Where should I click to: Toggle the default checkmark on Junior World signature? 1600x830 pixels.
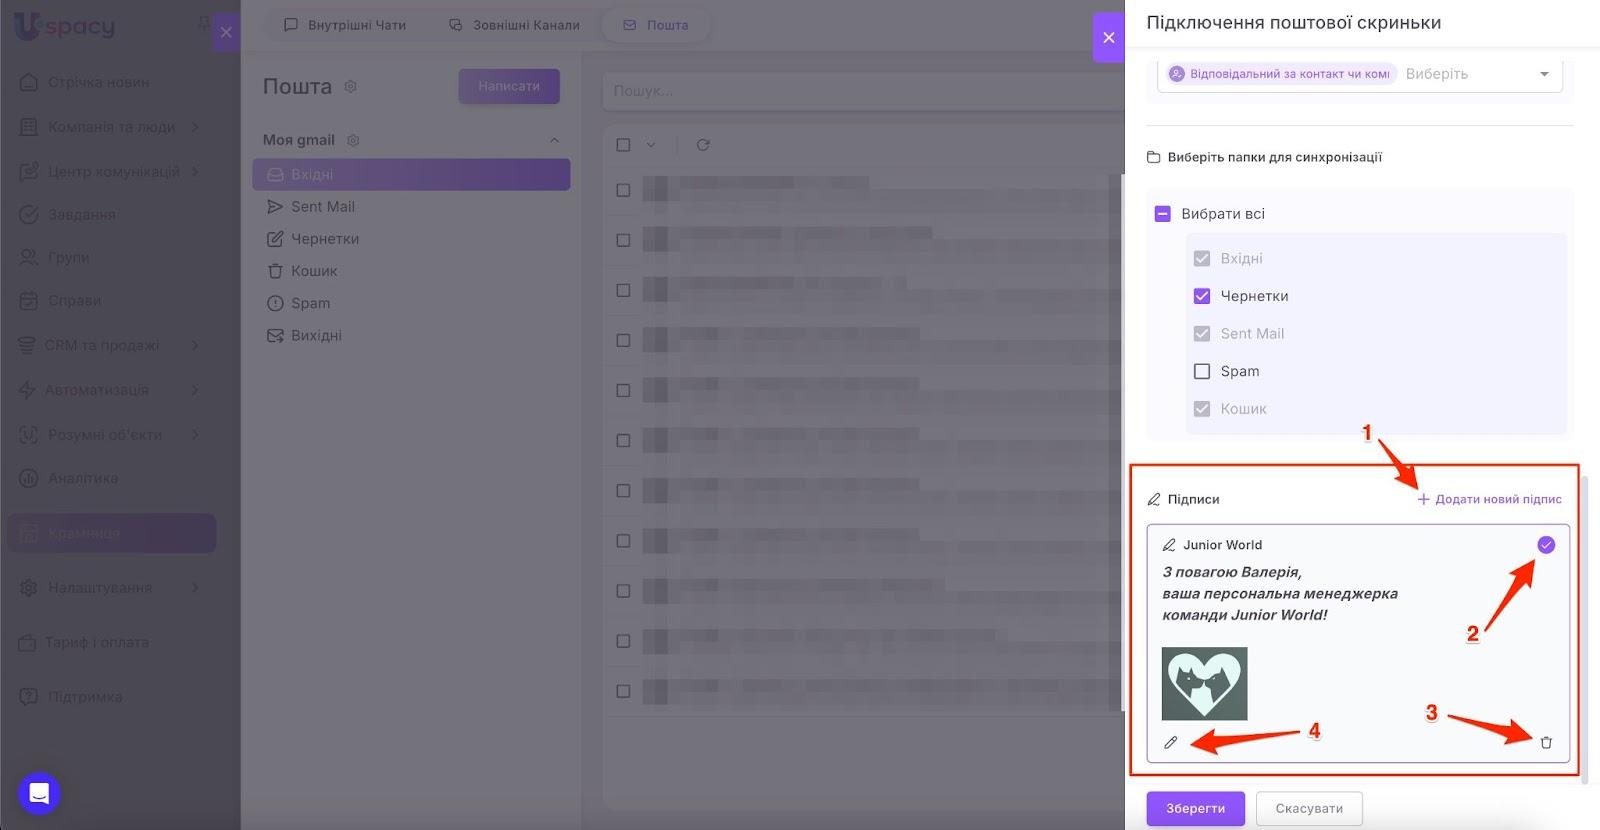point(1546,545)
